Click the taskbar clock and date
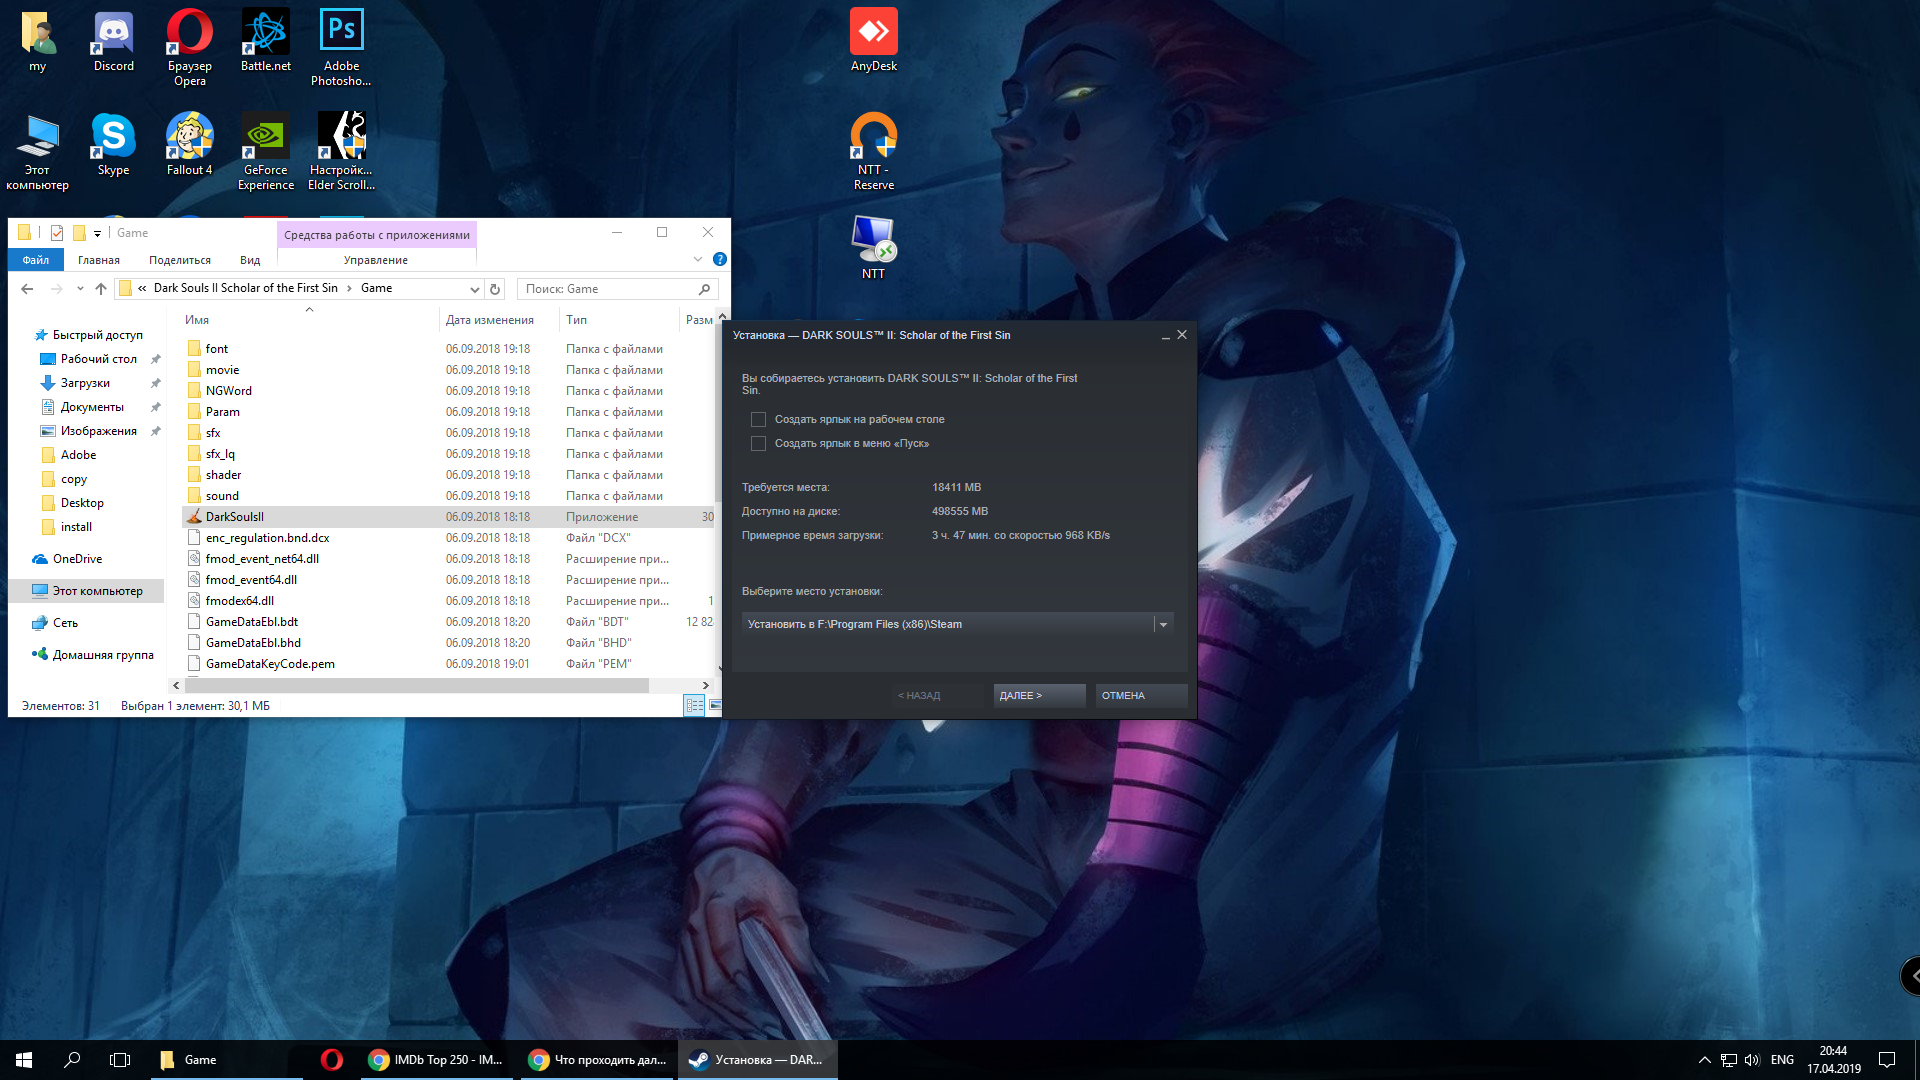 [x=1833, y=1060]
